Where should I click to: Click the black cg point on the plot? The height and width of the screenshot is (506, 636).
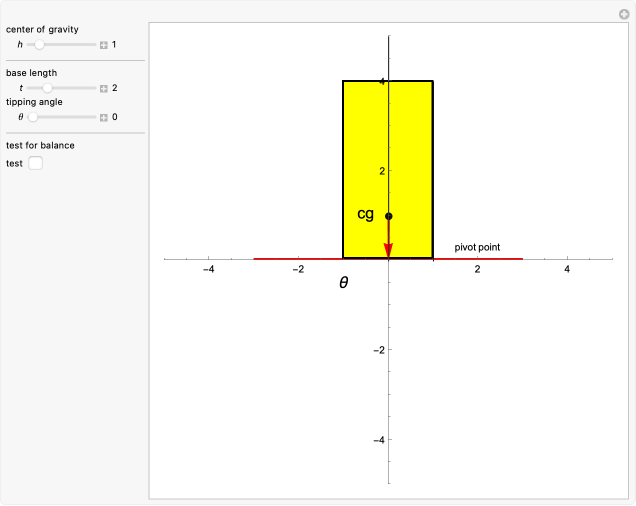[x=388, y=216]
